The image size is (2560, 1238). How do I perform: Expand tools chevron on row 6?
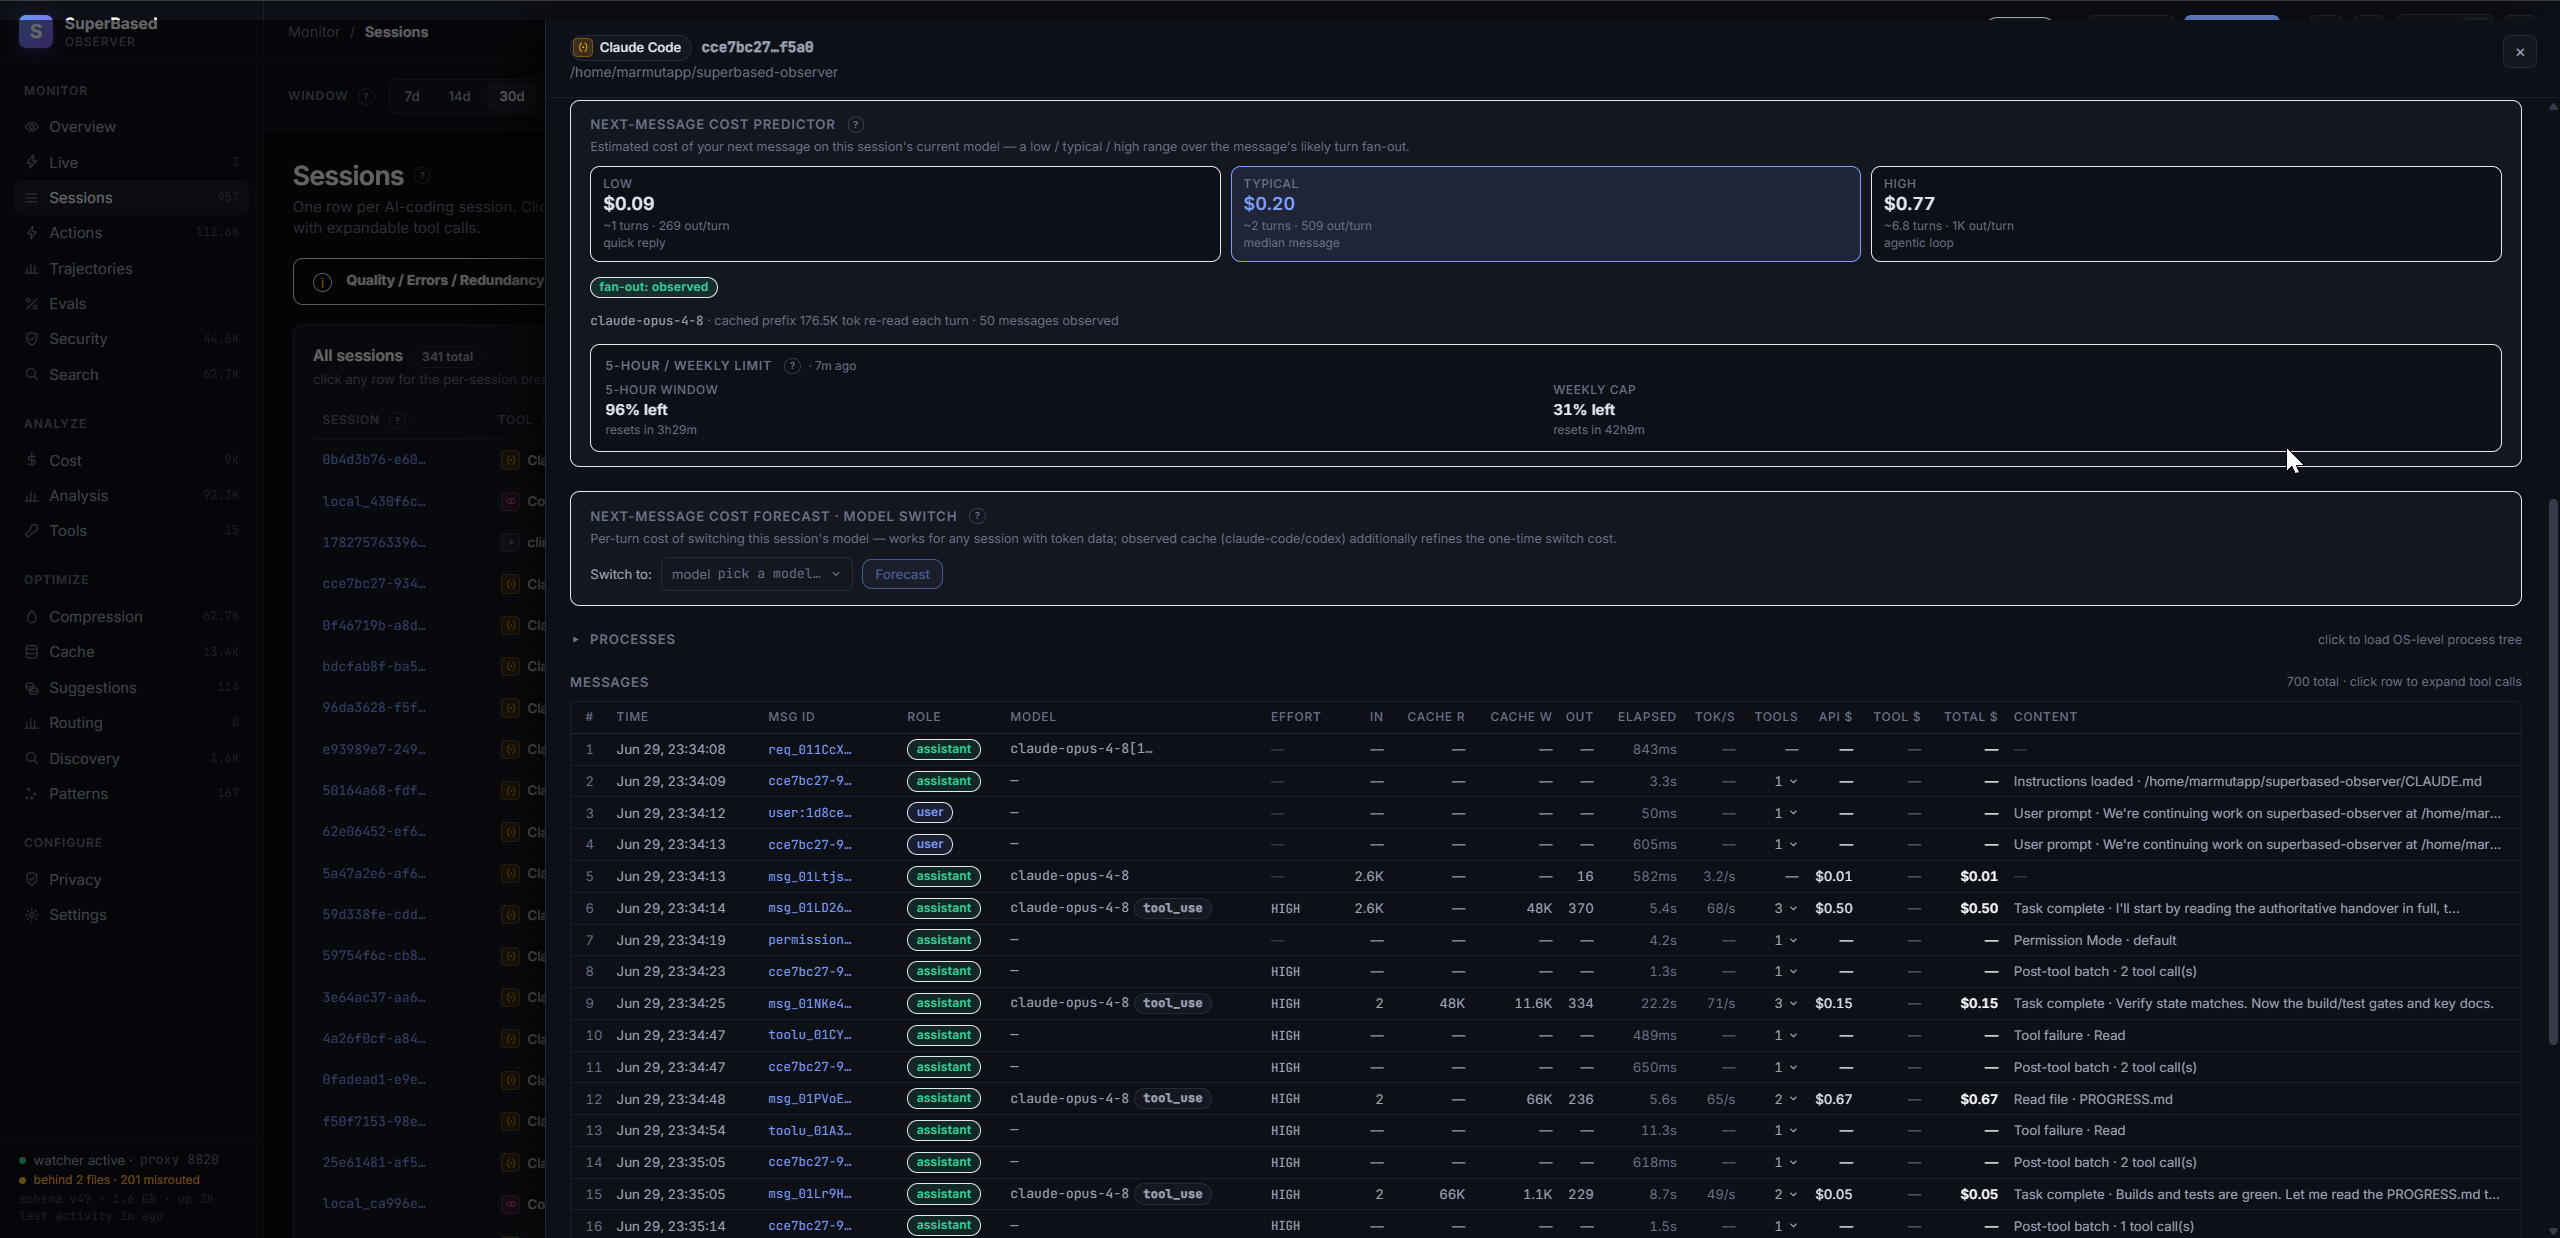pyautogui.click(x=1793, y=909)
